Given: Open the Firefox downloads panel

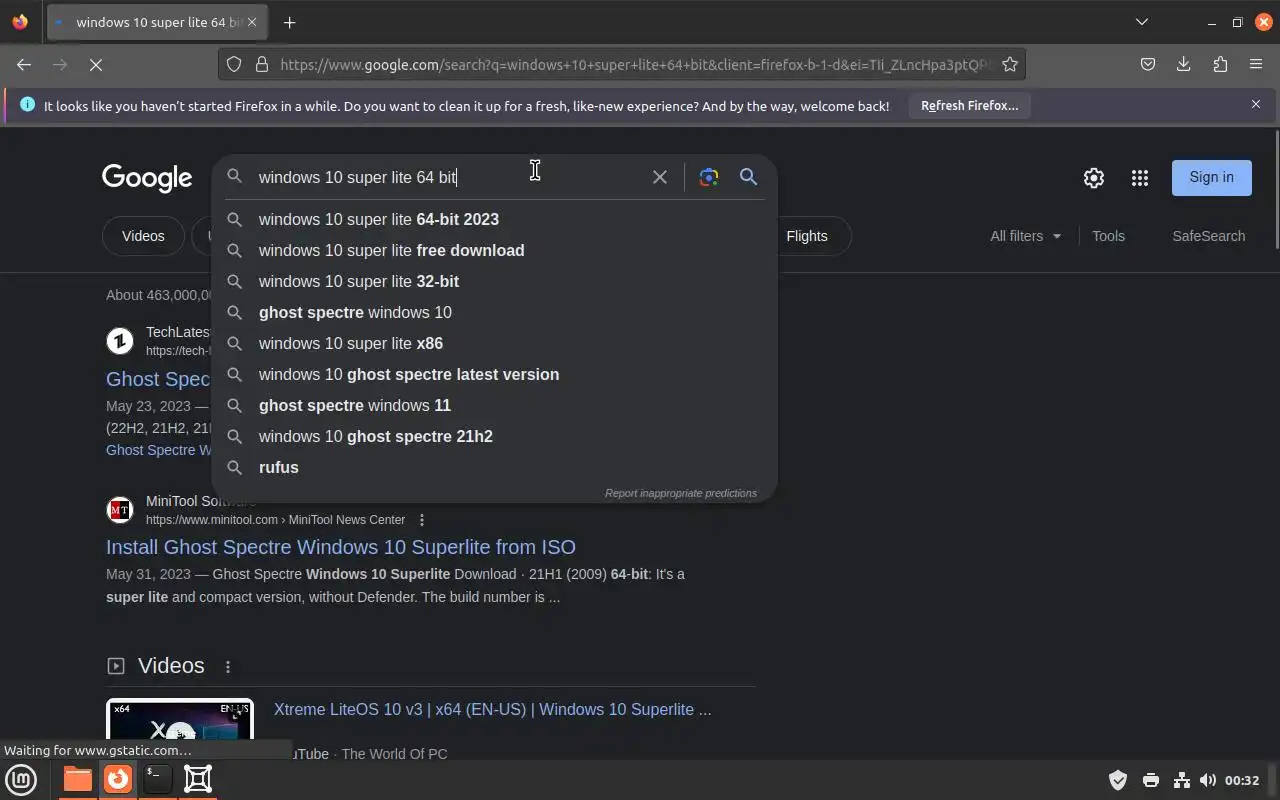Looking at the screenshot, I should 1184,64.
